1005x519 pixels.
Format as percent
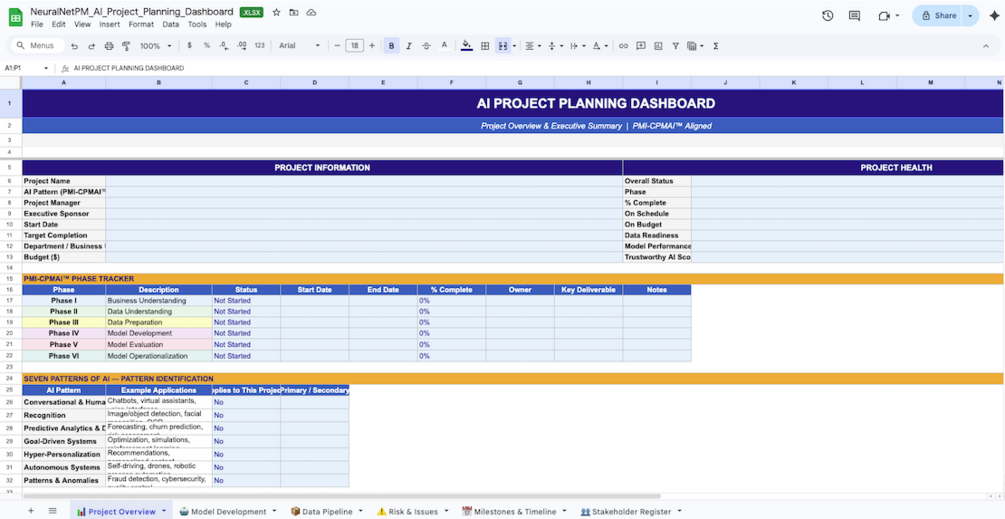pos(206,46)
